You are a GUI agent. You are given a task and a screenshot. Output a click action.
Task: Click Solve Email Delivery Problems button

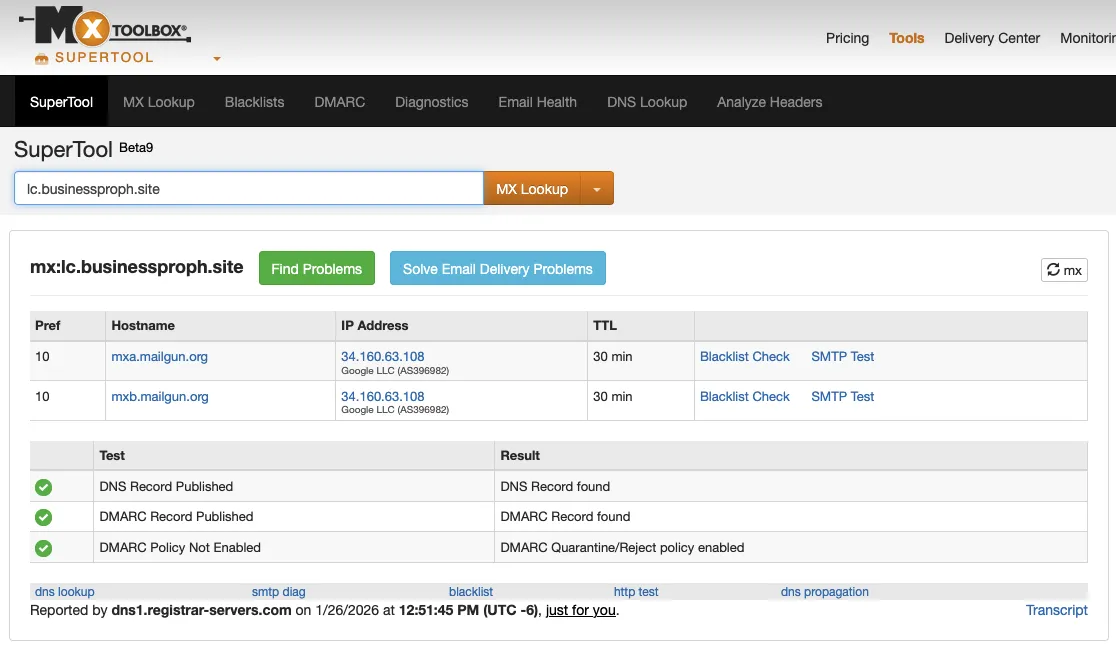coord(497,269)
